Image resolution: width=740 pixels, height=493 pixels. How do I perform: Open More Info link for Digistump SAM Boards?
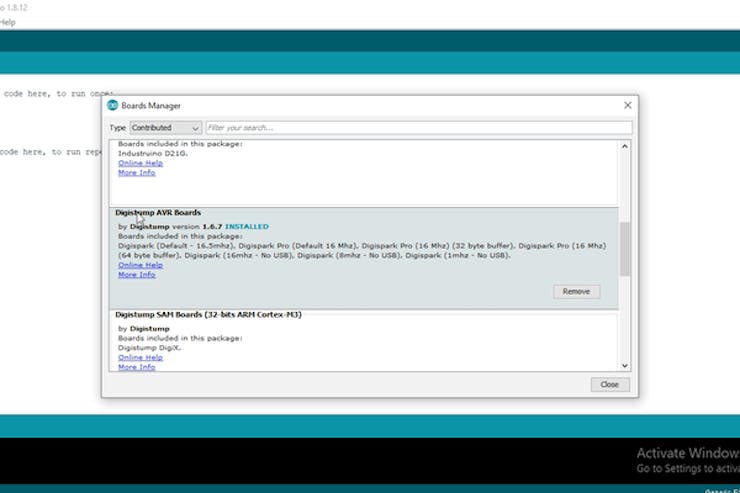pyautogui.click(x=136, y=367)
